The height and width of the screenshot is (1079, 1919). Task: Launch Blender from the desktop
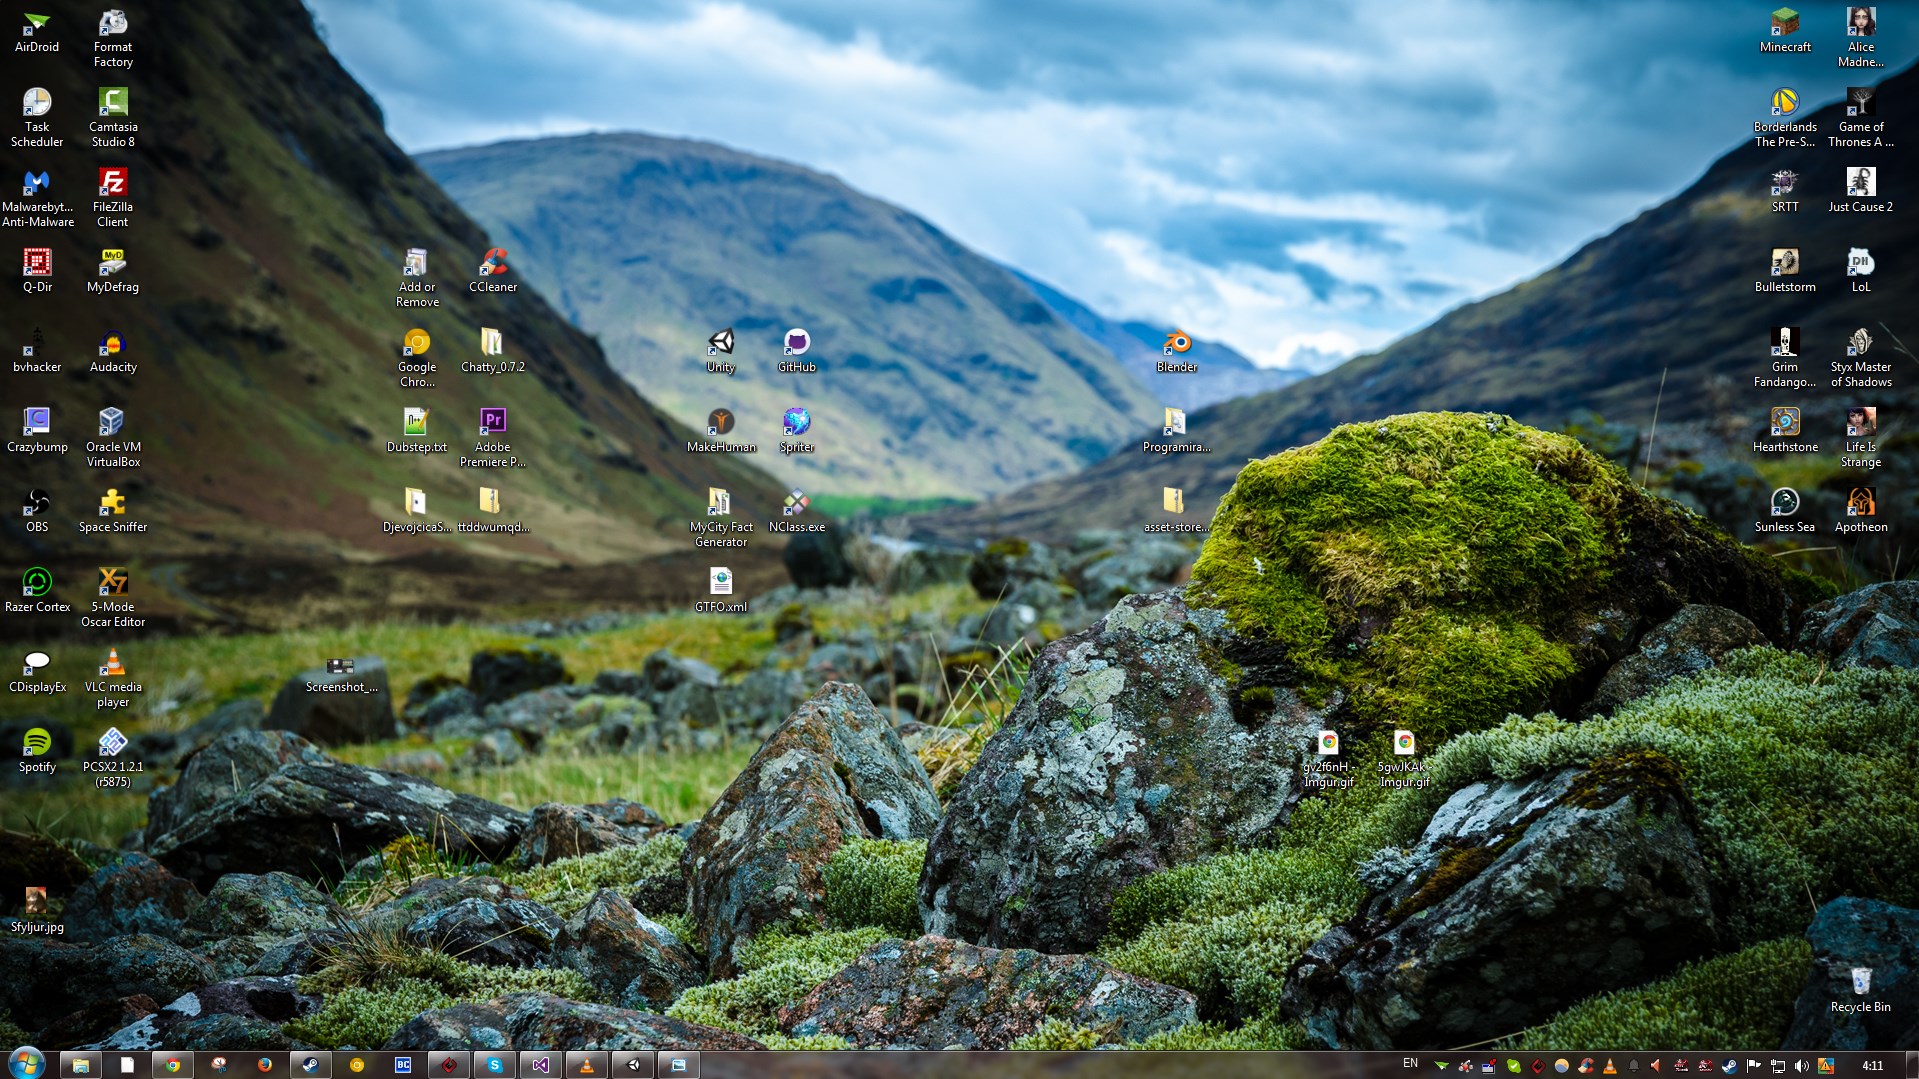1177,351
